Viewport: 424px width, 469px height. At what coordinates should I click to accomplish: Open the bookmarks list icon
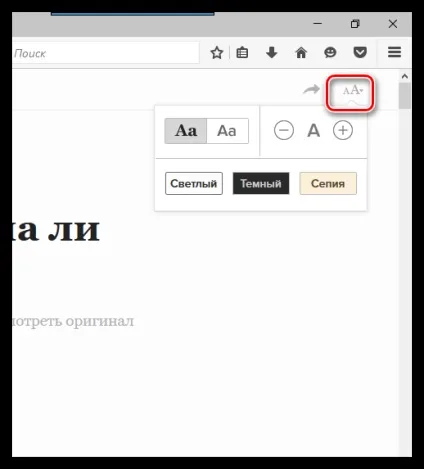point(242,53)
